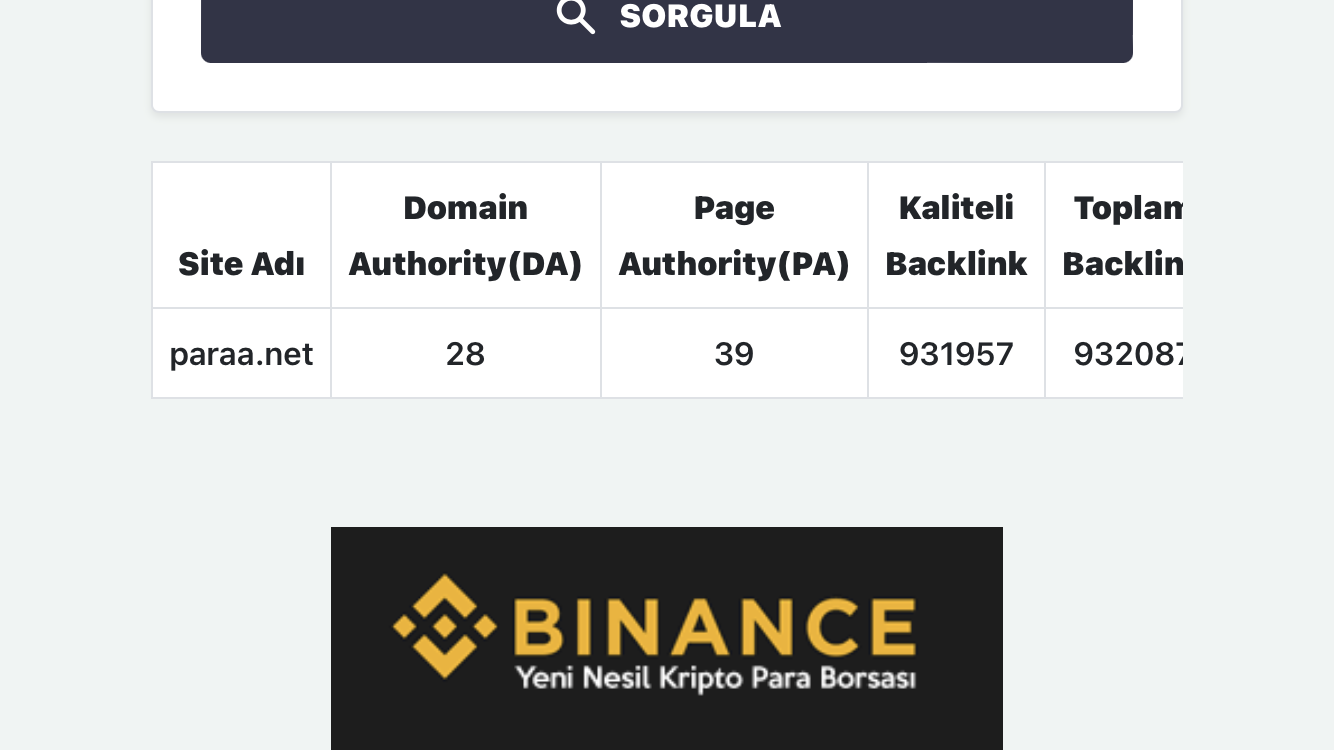1334x750 pixels.
Task: Click the paraa.net site name cell
Action: tap(241, 353)
